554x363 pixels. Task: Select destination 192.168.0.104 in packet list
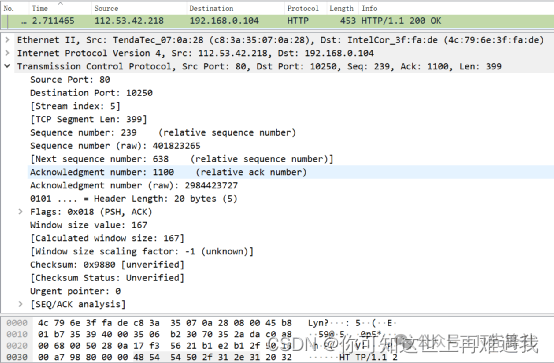pyautogui.click(x=224, y=21)
